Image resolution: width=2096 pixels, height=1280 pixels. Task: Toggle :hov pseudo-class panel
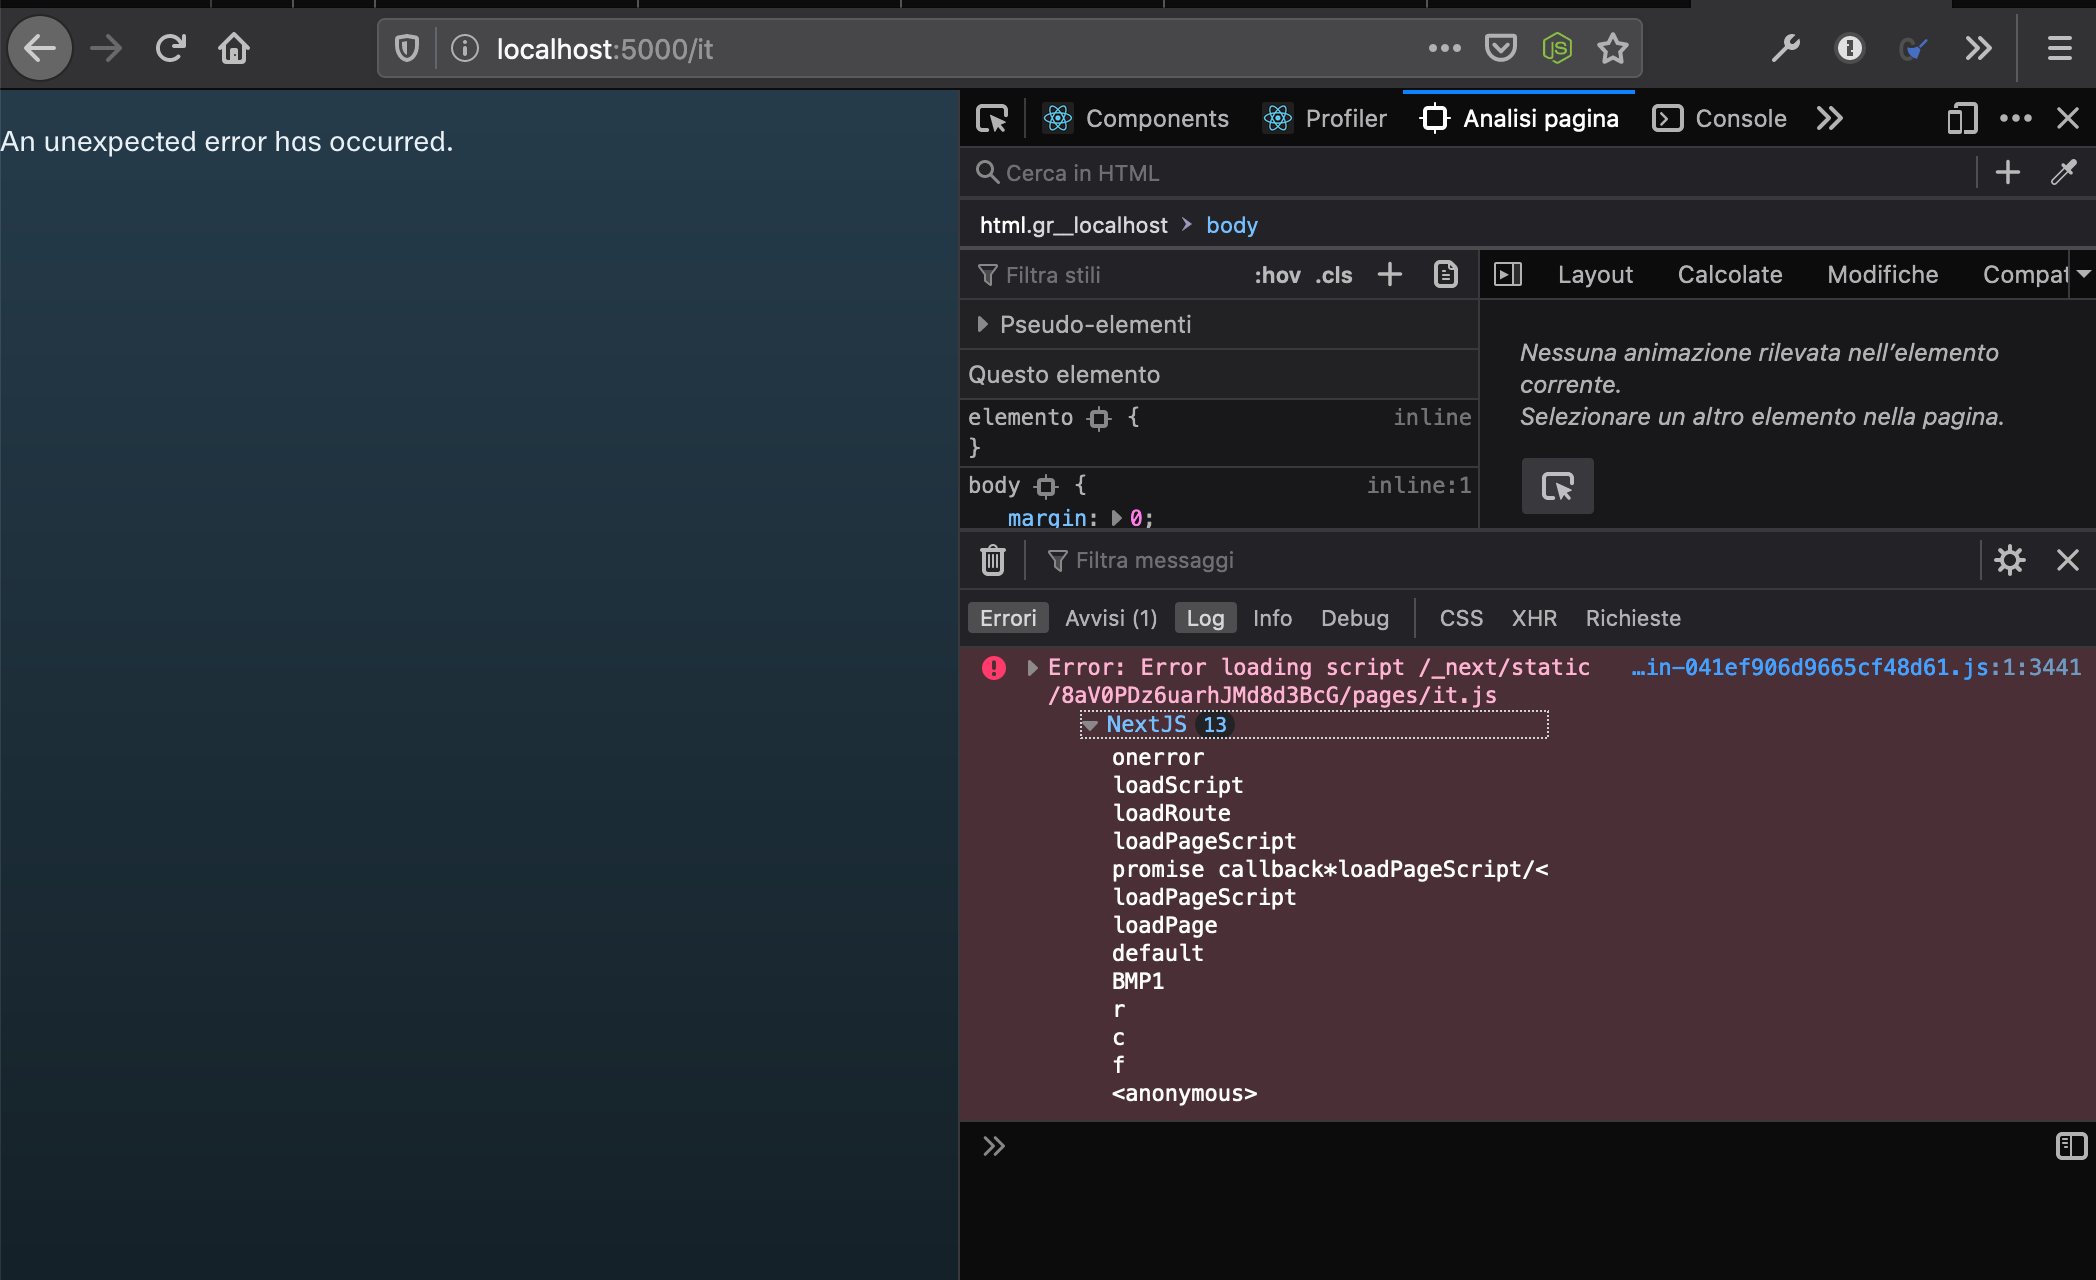[x=1277, y=275]
